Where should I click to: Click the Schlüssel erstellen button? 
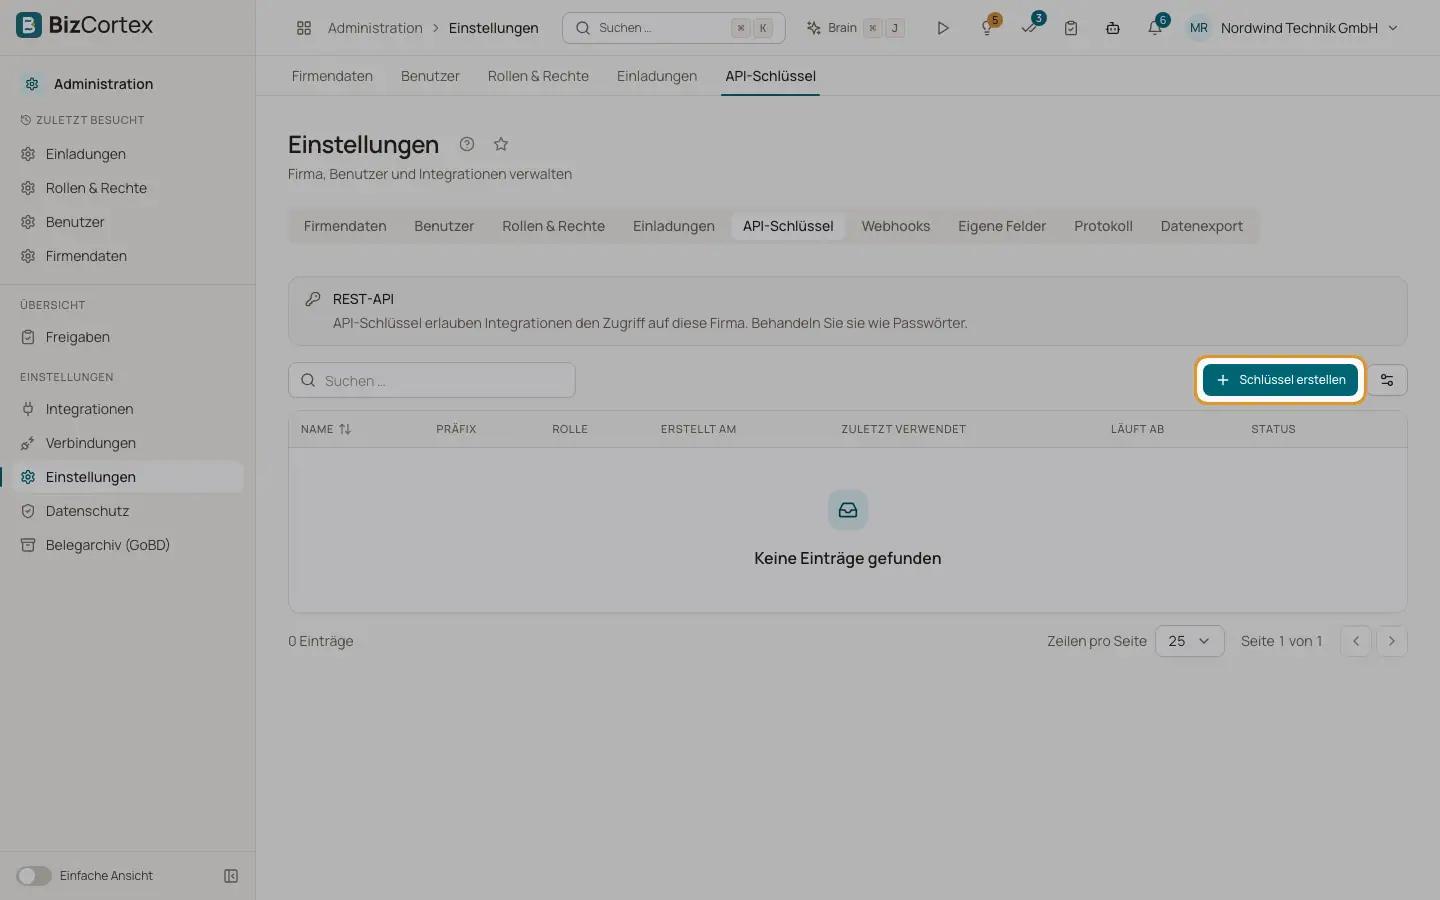[x=1280, y=380]
